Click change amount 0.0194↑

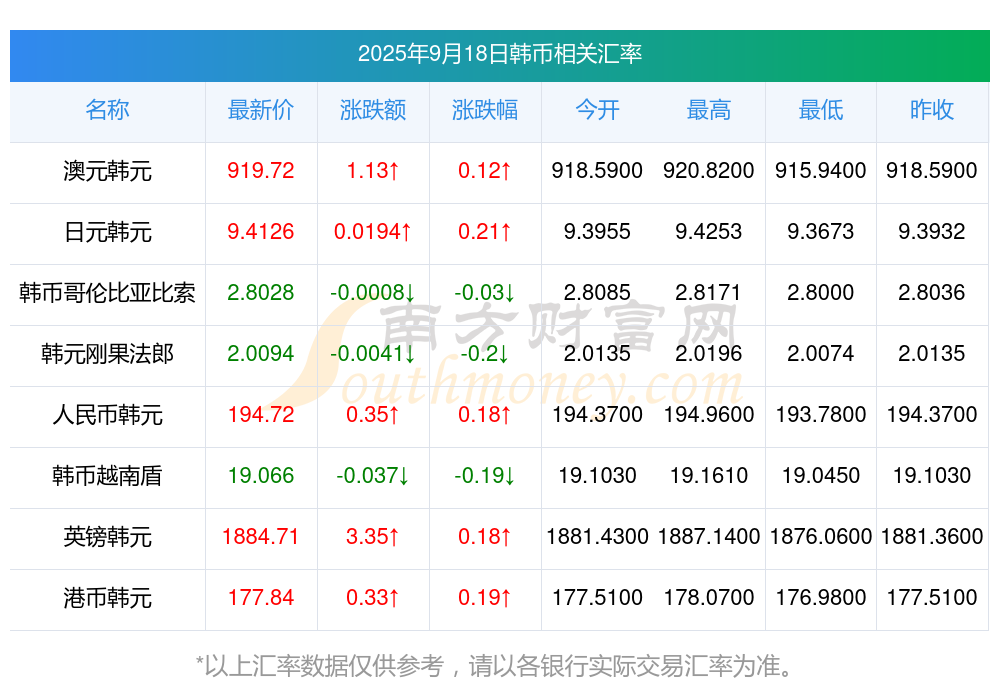[x=373, y=232]
